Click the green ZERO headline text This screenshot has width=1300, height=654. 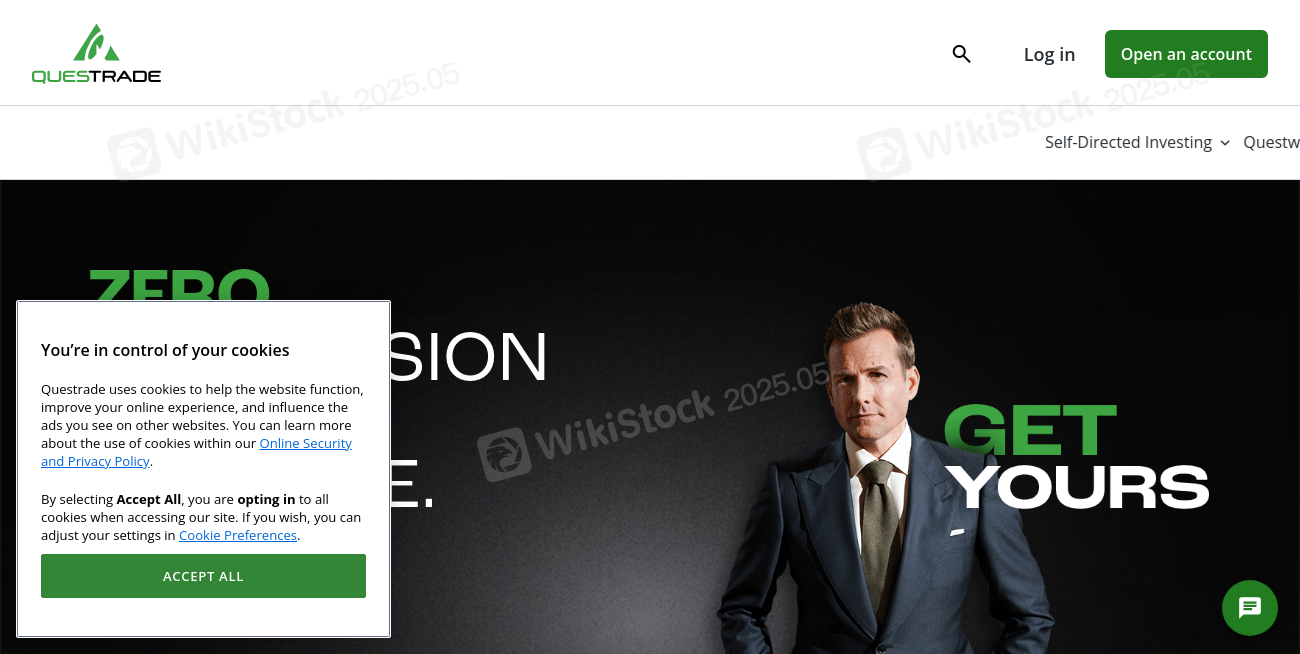click(x=179, y=284)
